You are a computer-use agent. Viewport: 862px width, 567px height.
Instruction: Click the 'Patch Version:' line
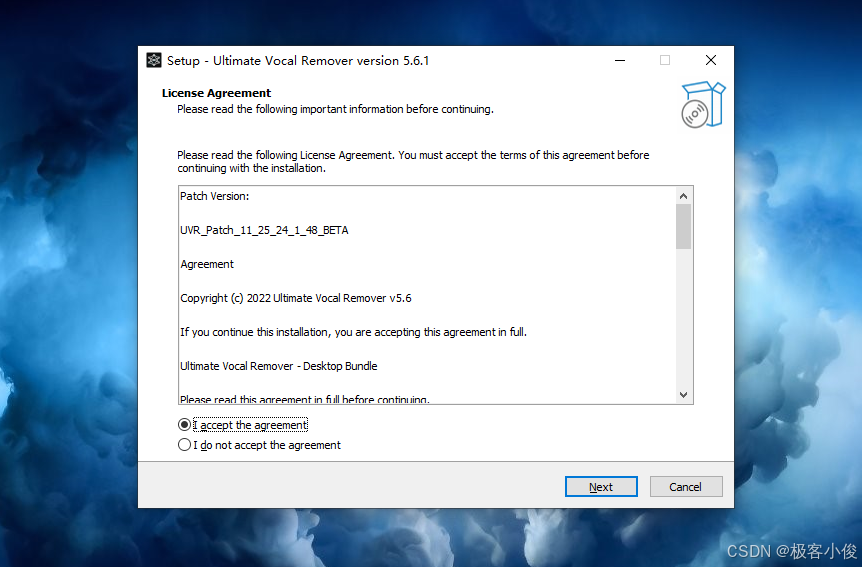click(x=214, y=196)
